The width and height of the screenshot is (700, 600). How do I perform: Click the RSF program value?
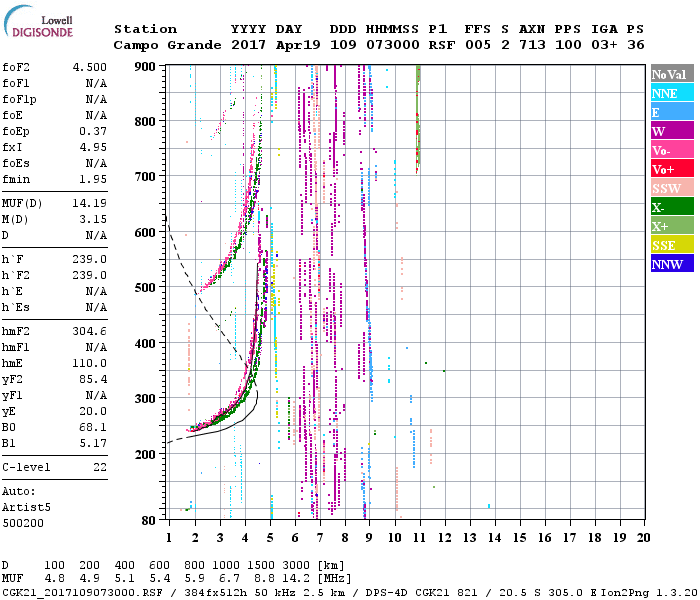pos(442,45)
